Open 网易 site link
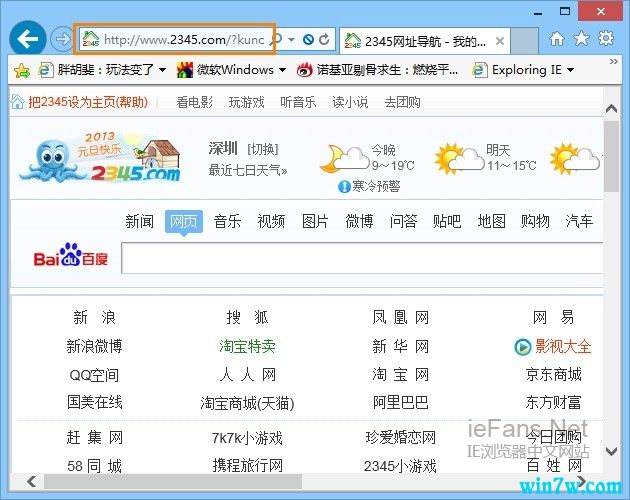 coord(553,318)
